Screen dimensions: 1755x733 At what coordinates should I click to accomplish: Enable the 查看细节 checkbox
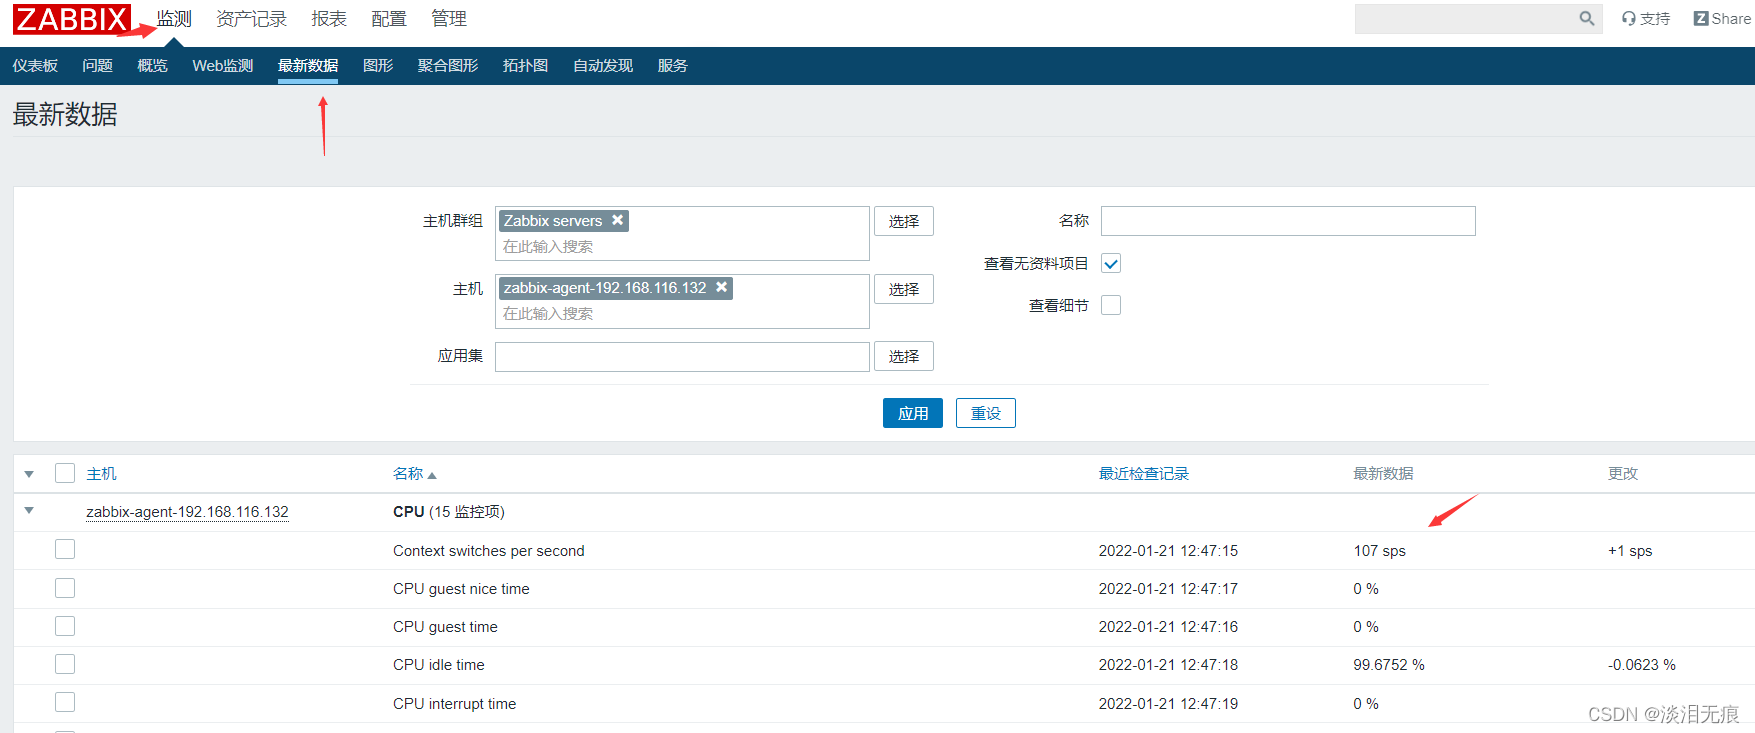coord(1111,305)
